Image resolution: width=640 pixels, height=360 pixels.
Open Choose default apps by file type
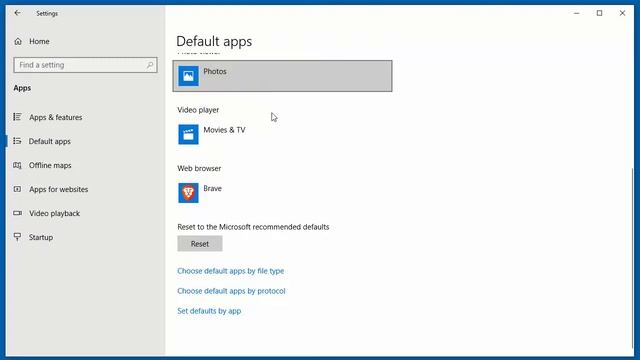[231, 271]
